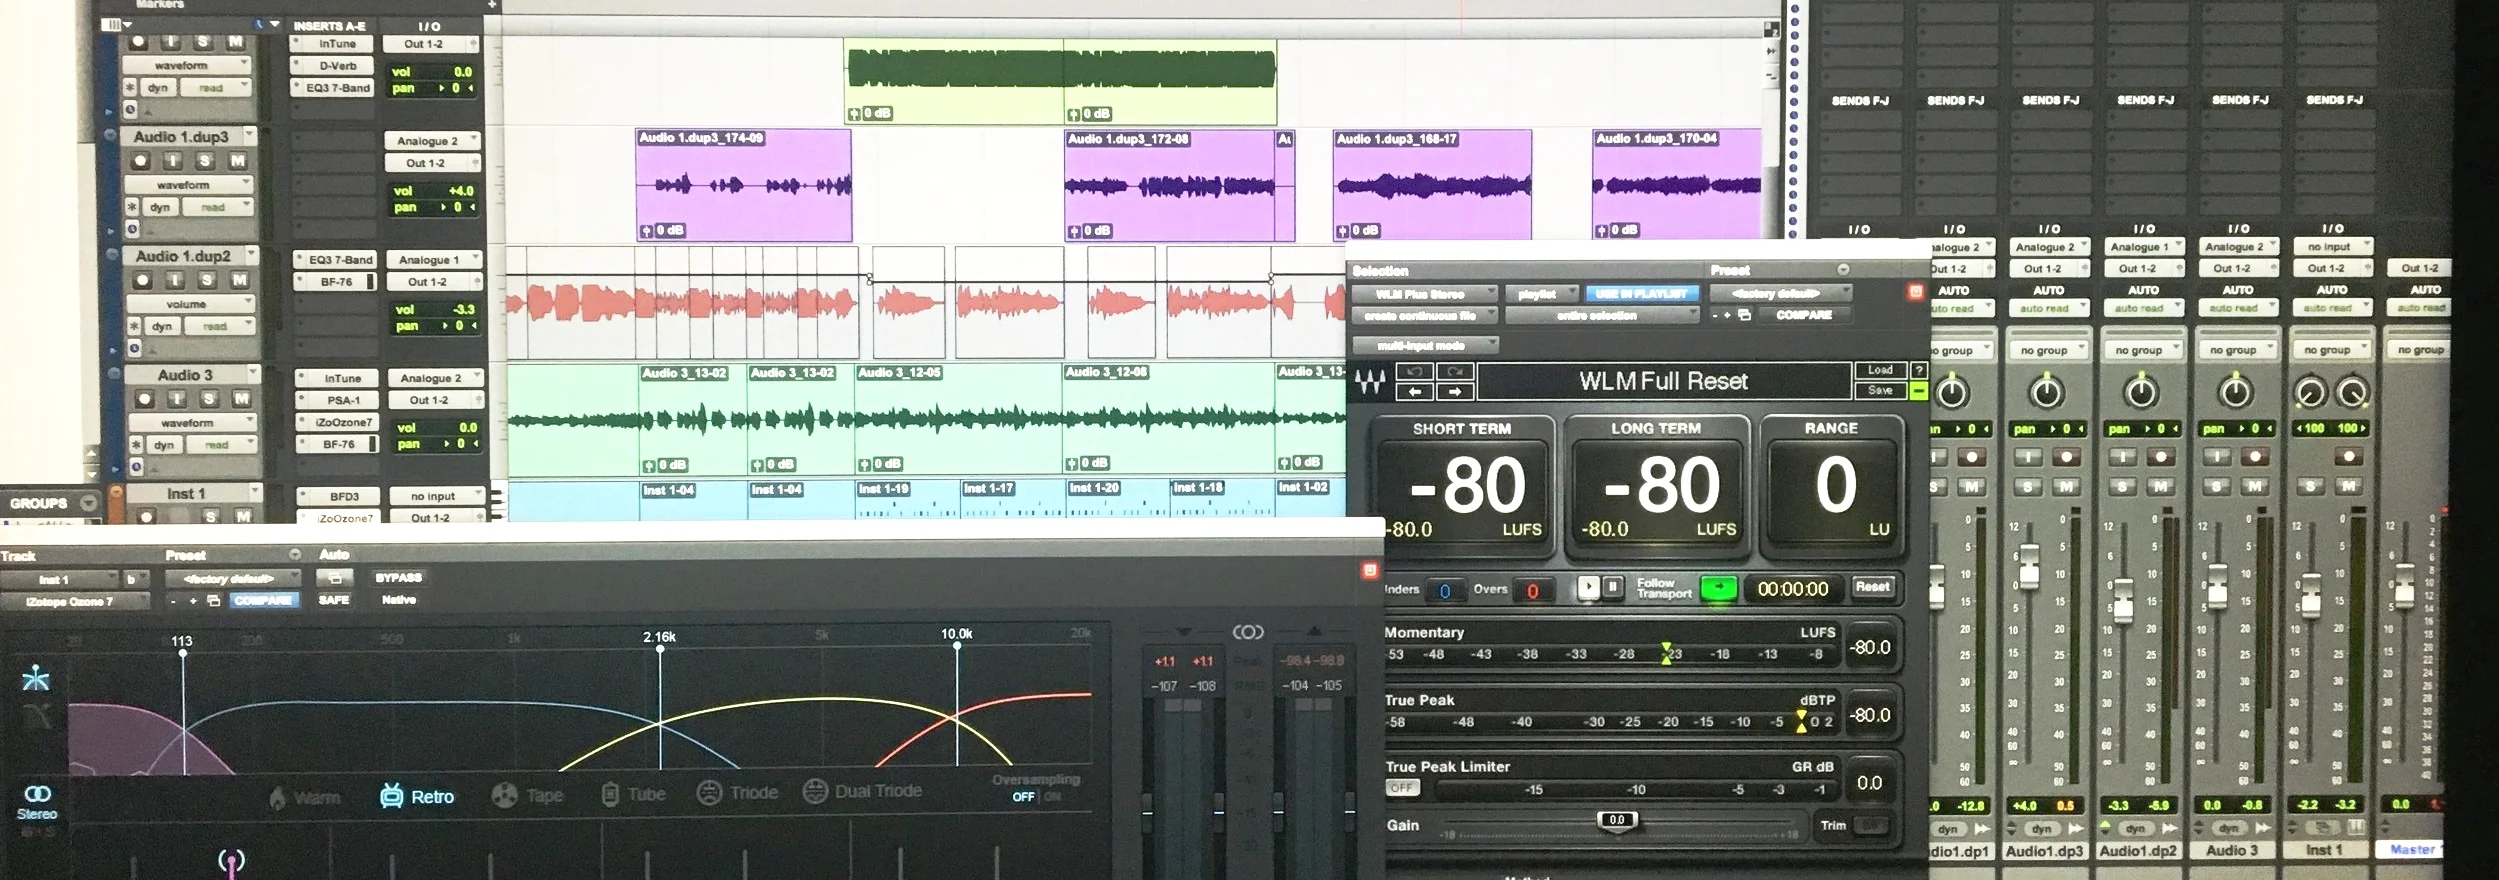Open the GROUPS list menu arrow
2499x880 pixels.
click(x=89, y=503)
